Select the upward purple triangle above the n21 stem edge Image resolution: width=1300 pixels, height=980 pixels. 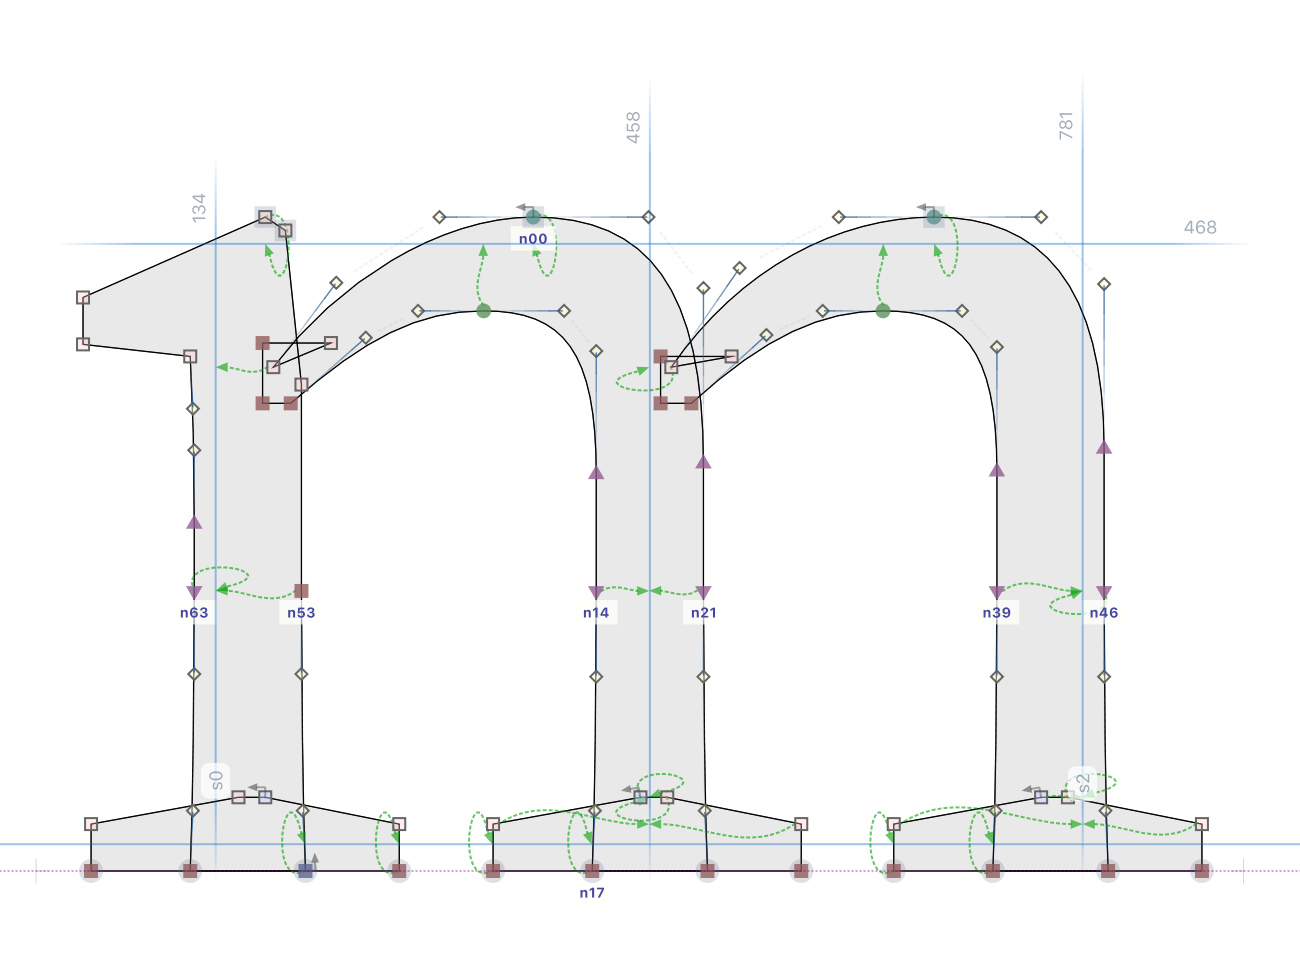tap(703, 462)
